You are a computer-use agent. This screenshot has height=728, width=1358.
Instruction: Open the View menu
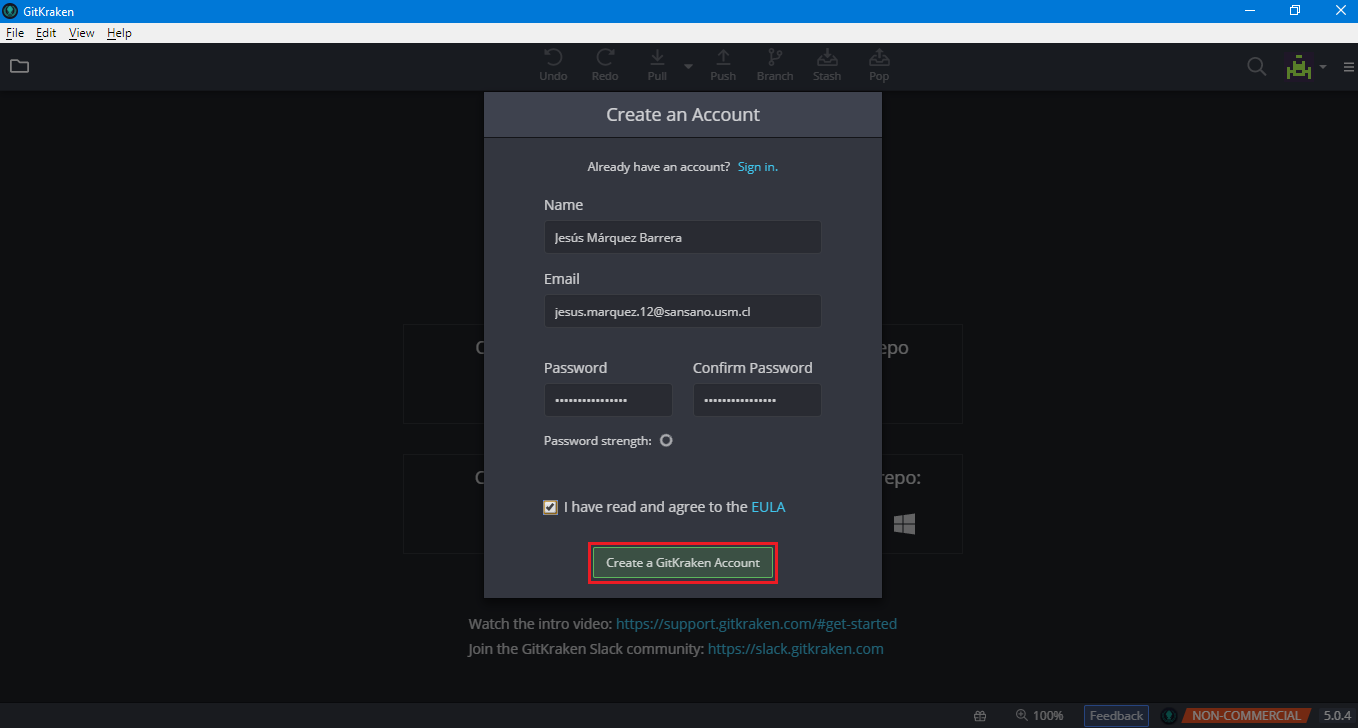tap(82, 33)
